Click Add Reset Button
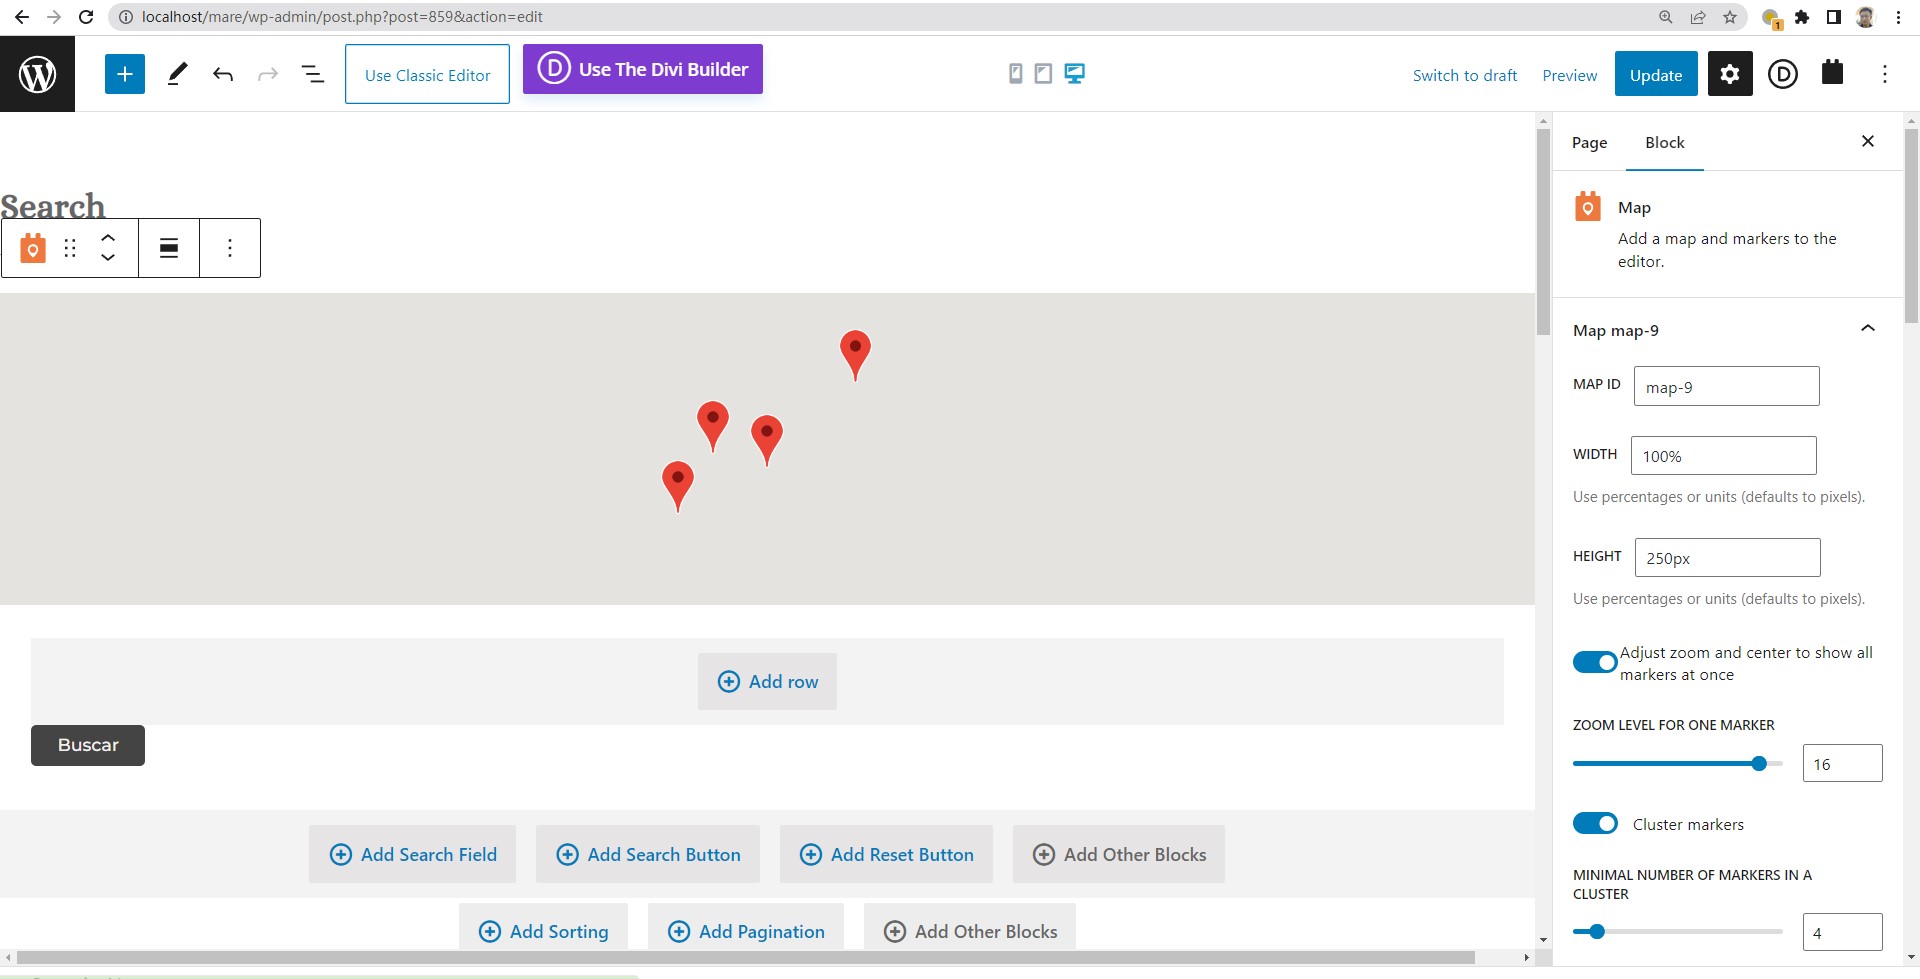Viewport: 1920px width, 979px height. click(x=886, y=854)
